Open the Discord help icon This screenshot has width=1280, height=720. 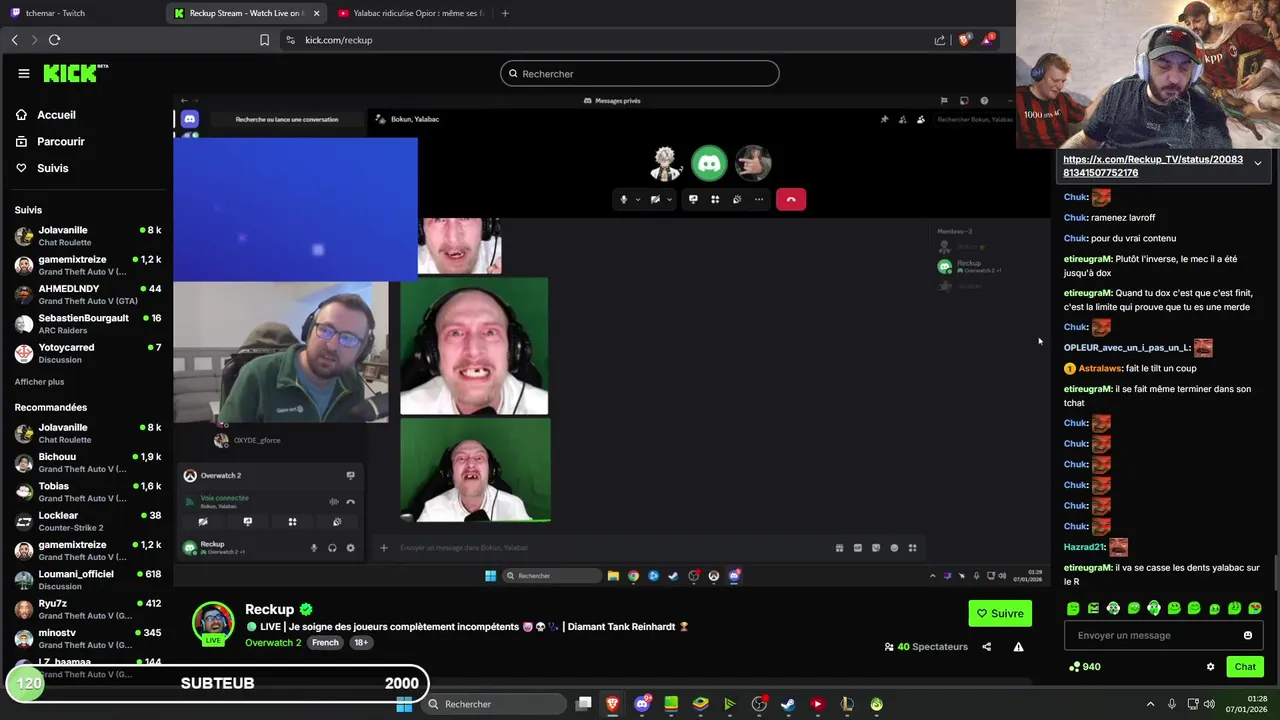tap(984, 100)
